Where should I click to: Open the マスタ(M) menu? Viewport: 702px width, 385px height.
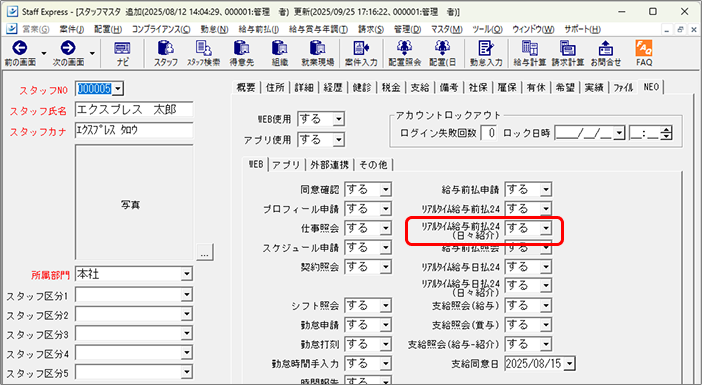[446, 29]
